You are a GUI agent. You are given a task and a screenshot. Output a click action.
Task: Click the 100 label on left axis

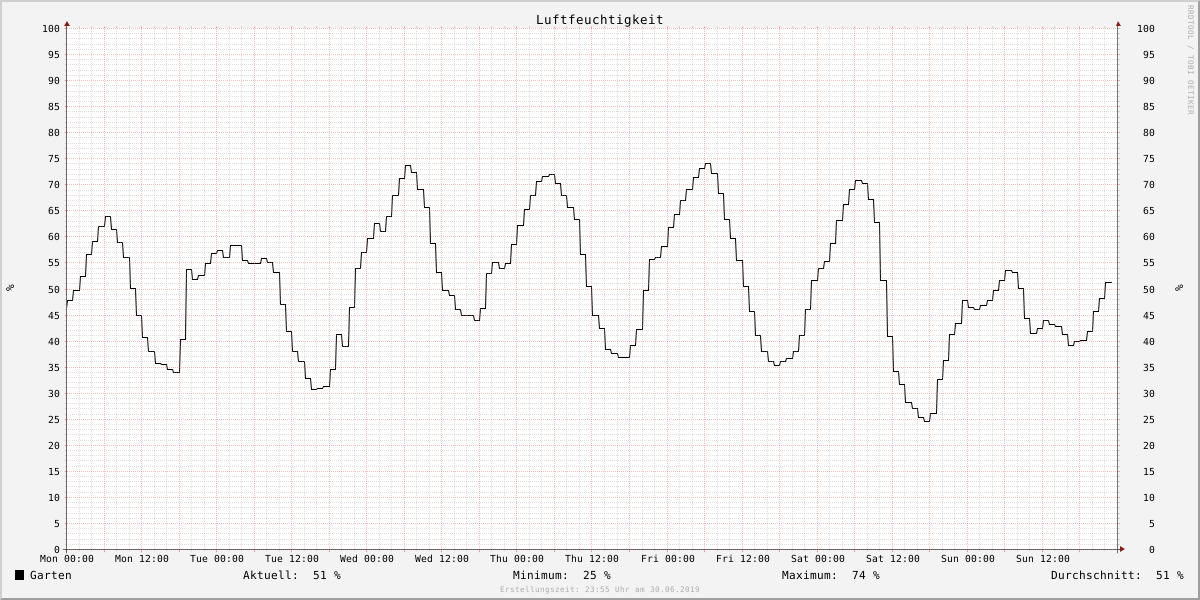(51, 28)
